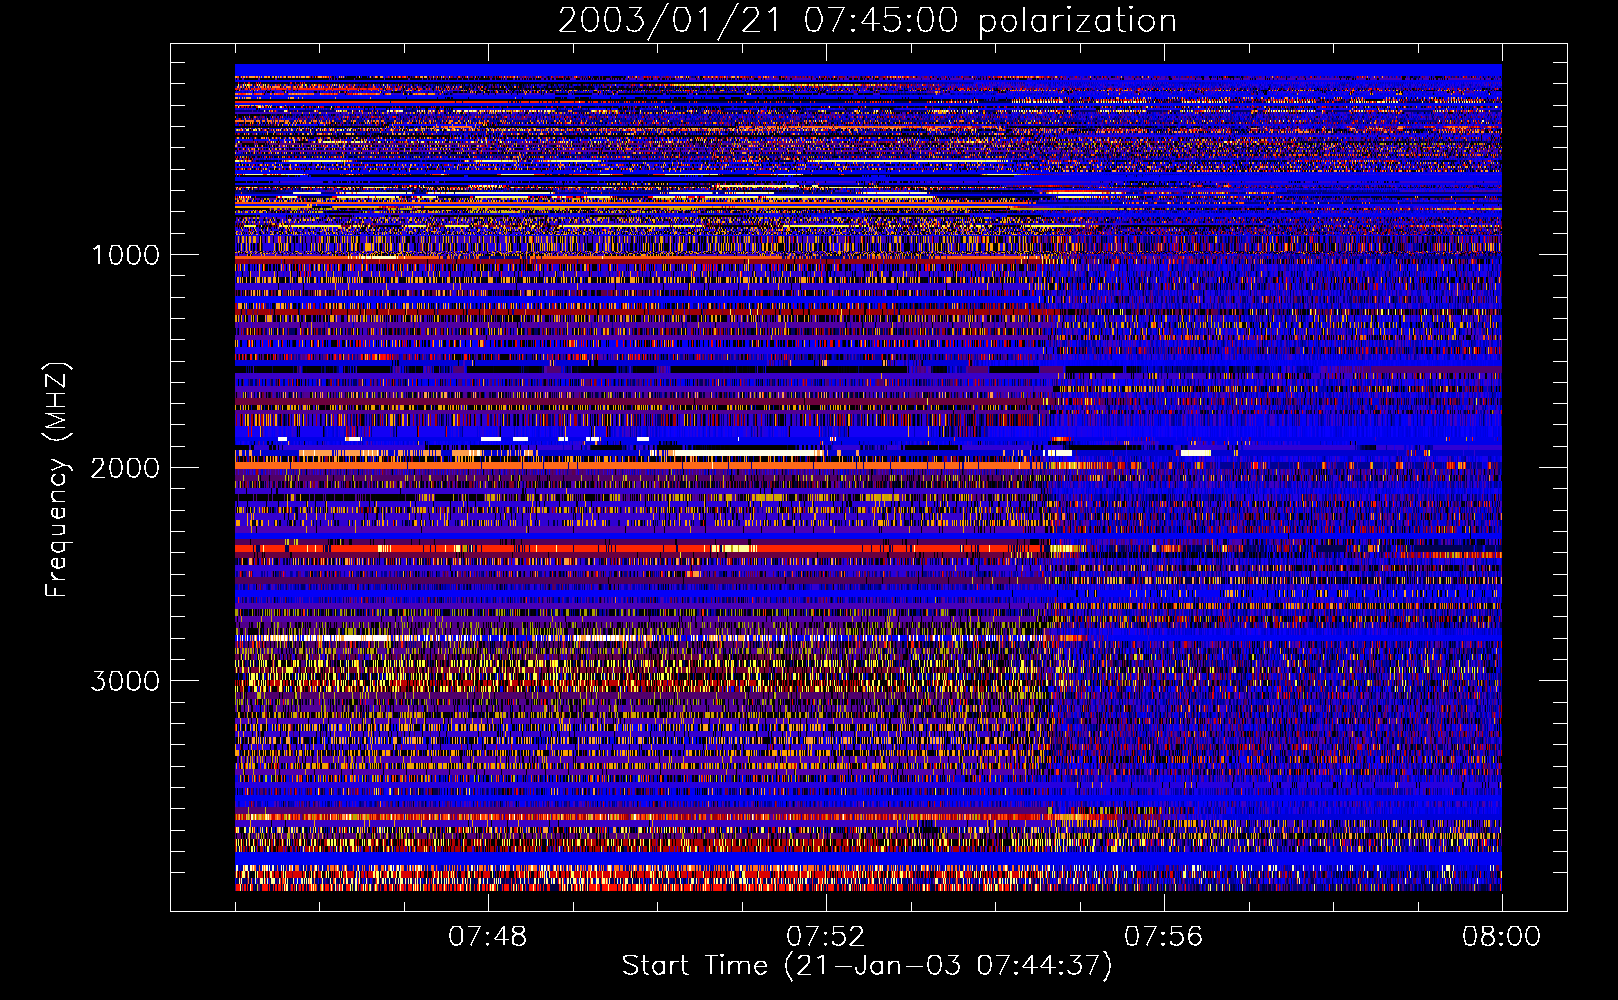
Task: Click the 07:56 time tick label
Action: click(1163, 937)
